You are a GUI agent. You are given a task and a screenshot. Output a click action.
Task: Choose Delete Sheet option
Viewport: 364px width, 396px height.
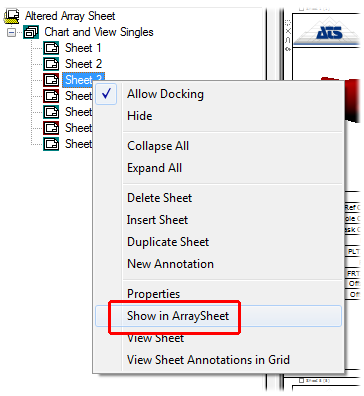click(159, 198)
